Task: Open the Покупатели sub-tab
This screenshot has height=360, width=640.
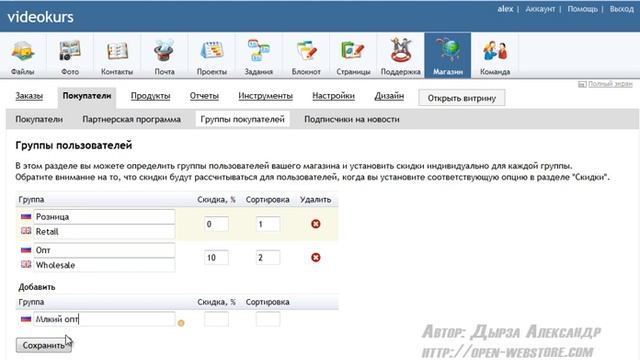Action: tap(39, 120)
